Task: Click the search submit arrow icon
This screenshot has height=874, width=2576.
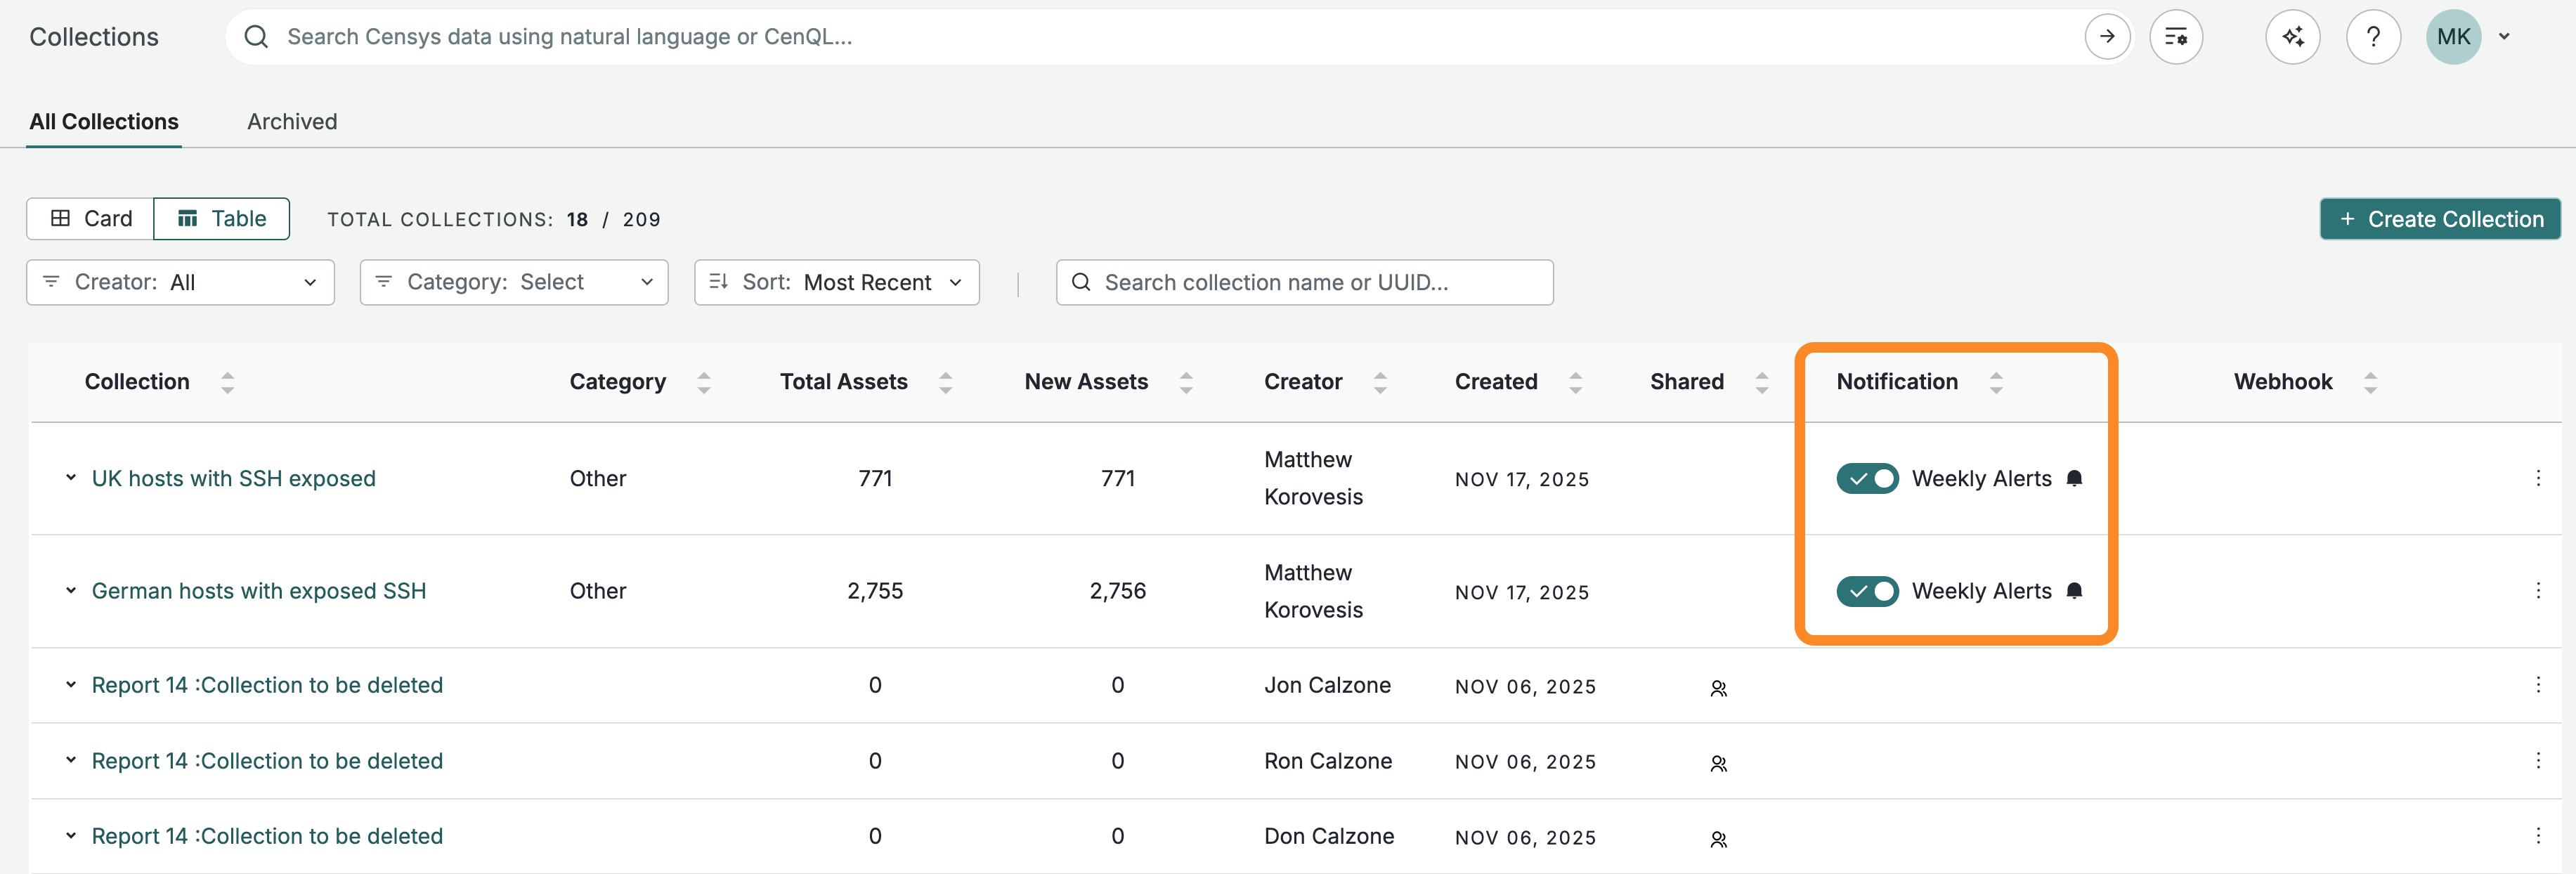Action: pyautogui.click(x=2106, y=37)
